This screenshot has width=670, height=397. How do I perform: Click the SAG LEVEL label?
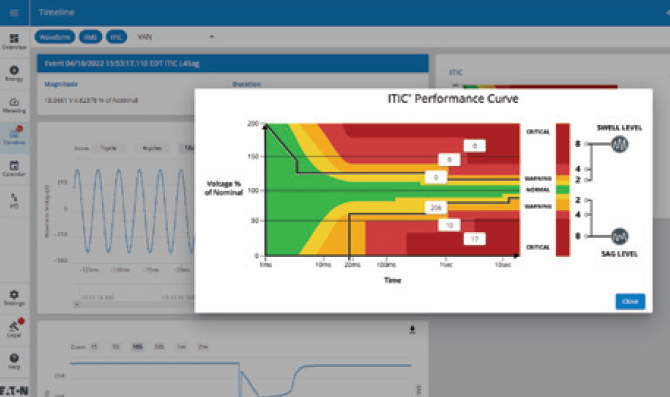click(x=619, y=254)
